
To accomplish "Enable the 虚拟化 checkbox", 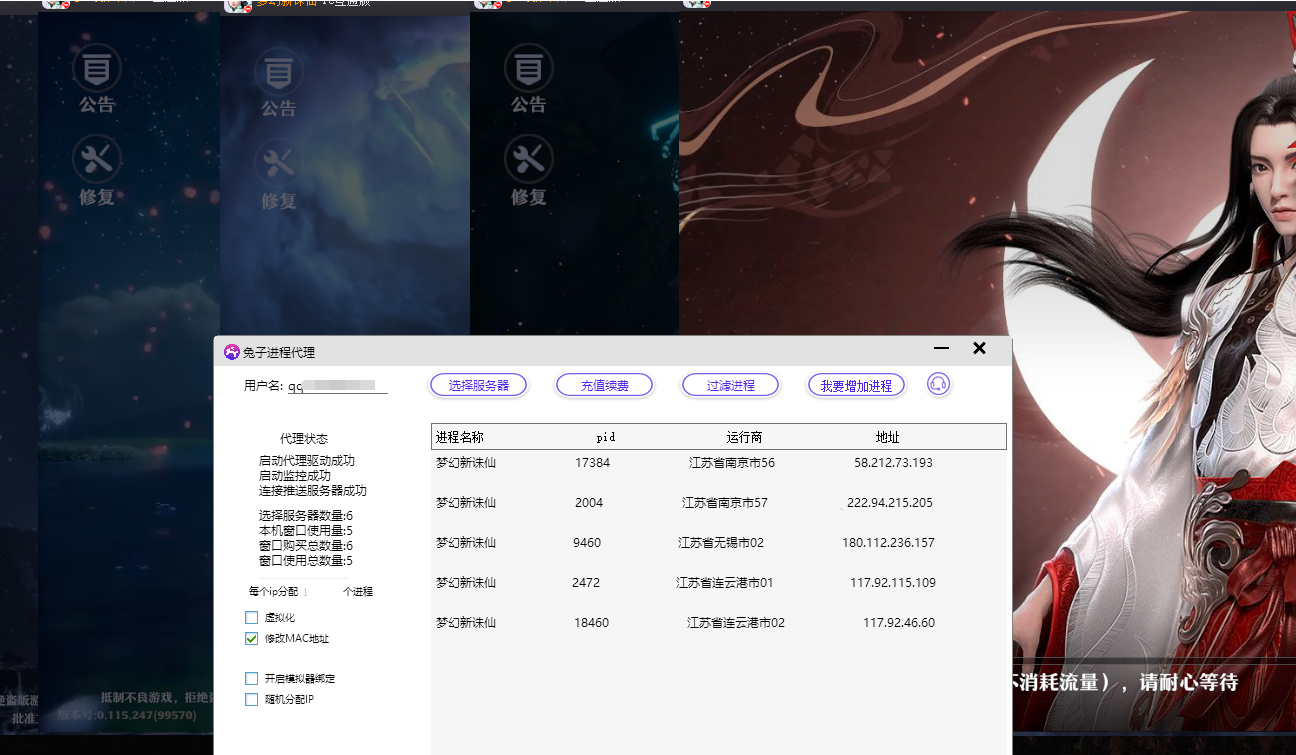I will pyautogui.click(x=252, y=618).
